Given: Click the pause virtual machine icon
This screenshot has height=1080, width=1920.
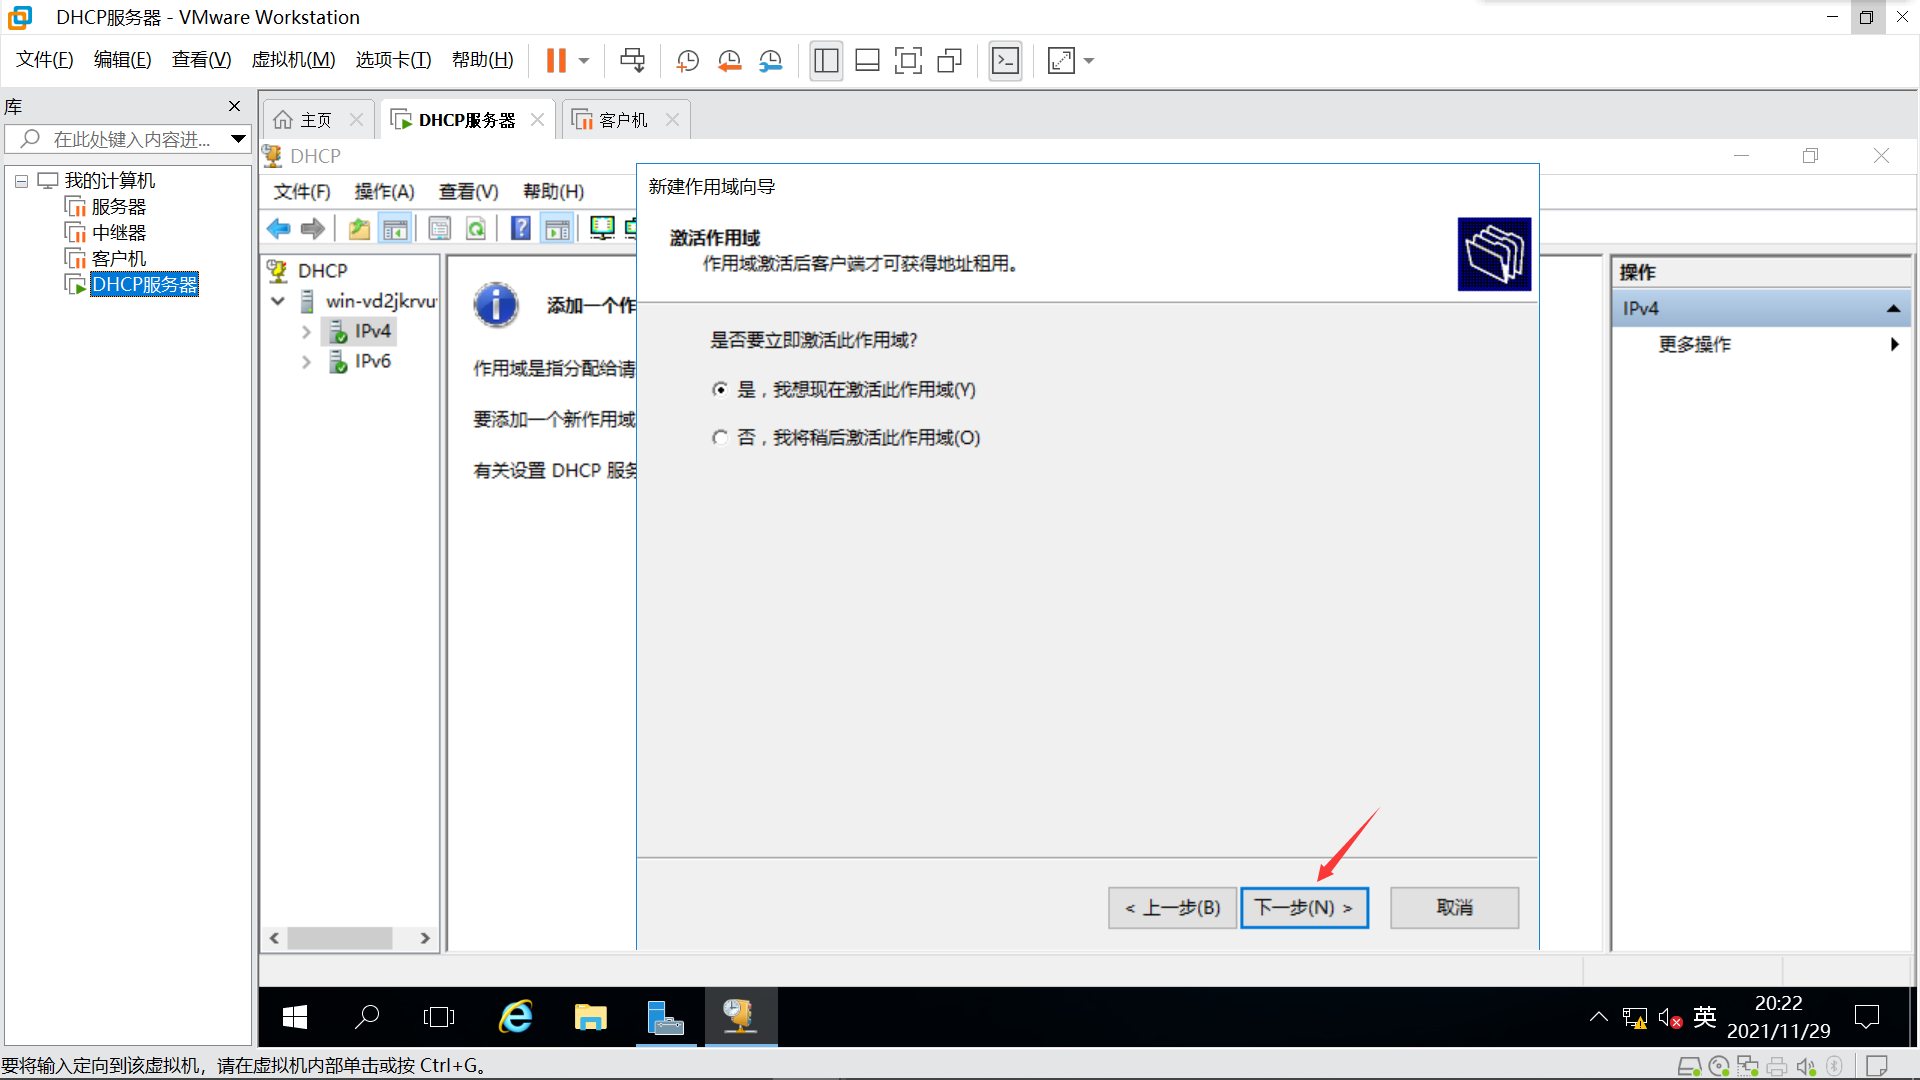Looking at the screenshot, I should [556, 61].
